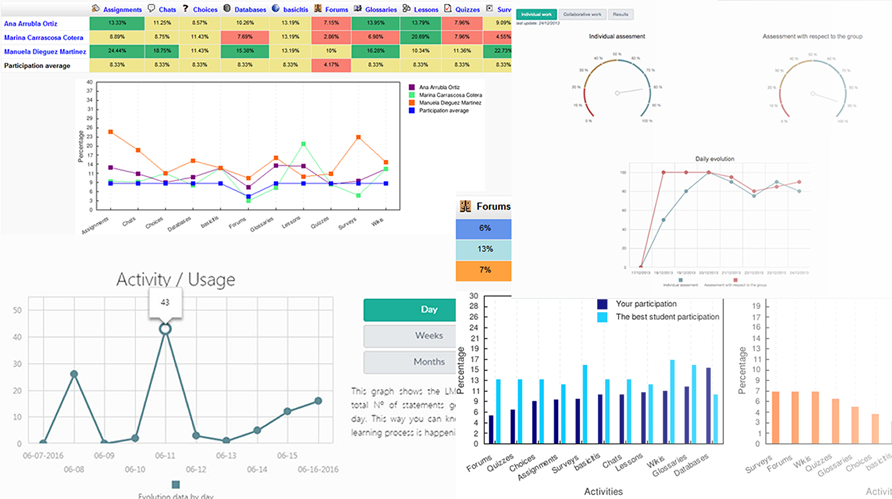Click the peak data point labeled 43

pos(165,328)
